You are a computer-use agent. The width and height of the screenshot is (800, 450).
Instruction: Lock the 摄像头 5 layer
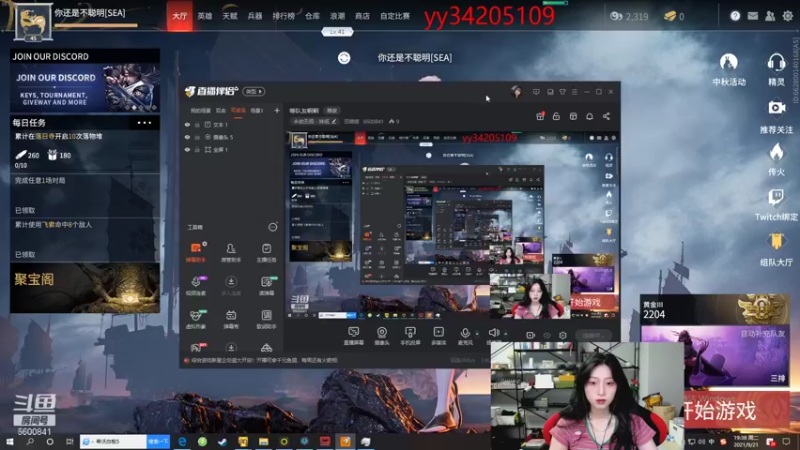(x=197, y=137)
